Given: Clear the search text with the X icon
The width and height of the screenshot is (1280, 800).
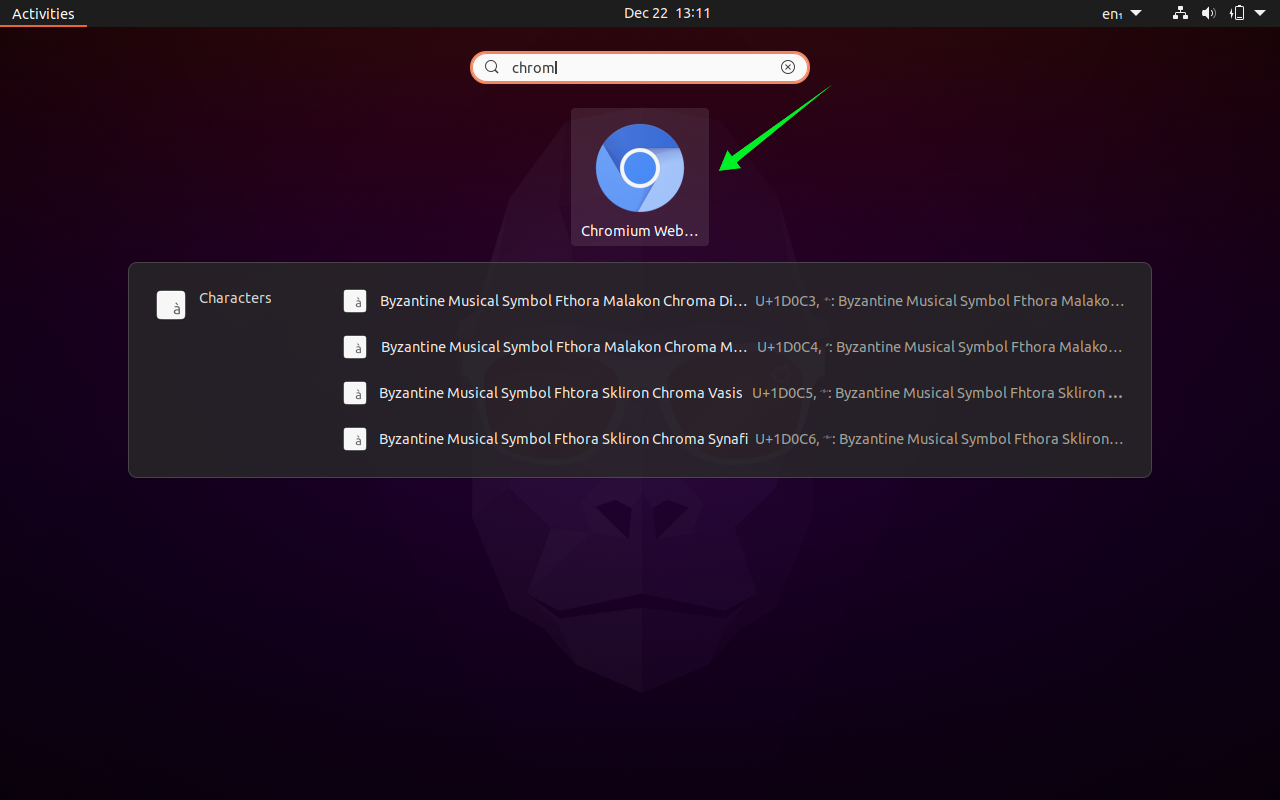Looking at the screenshot, I should point(788,67).
